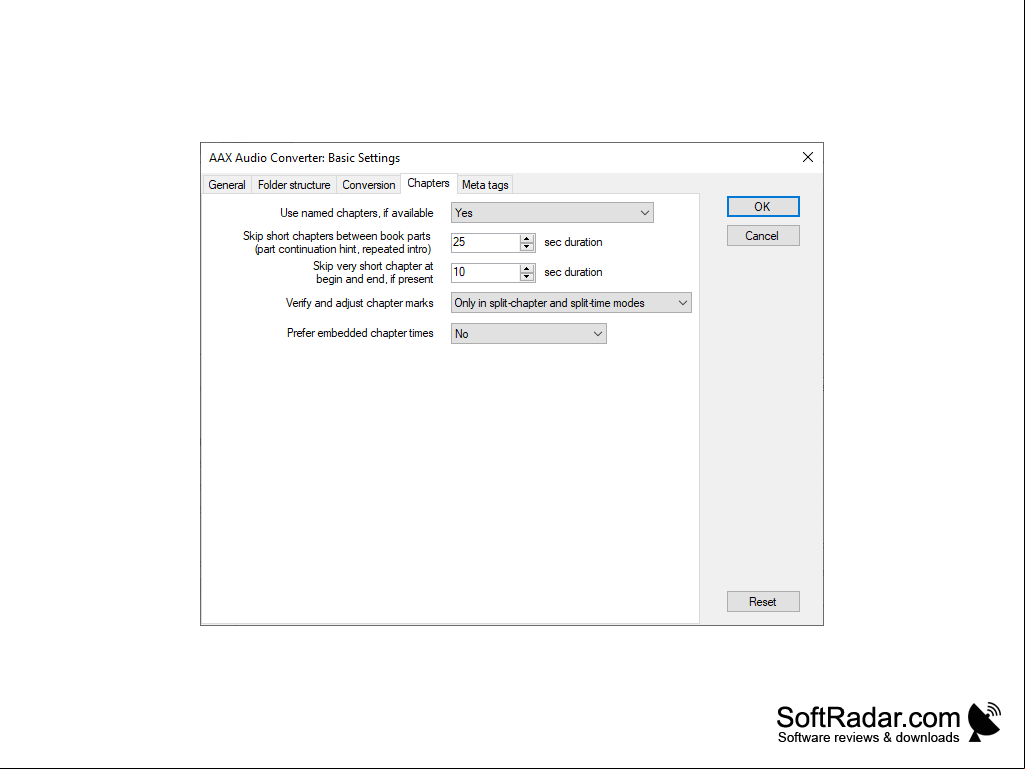Open the Verify and adjust chapter marks dropdown
Screen dimensions: 1025x769
[x=571, y=303]
